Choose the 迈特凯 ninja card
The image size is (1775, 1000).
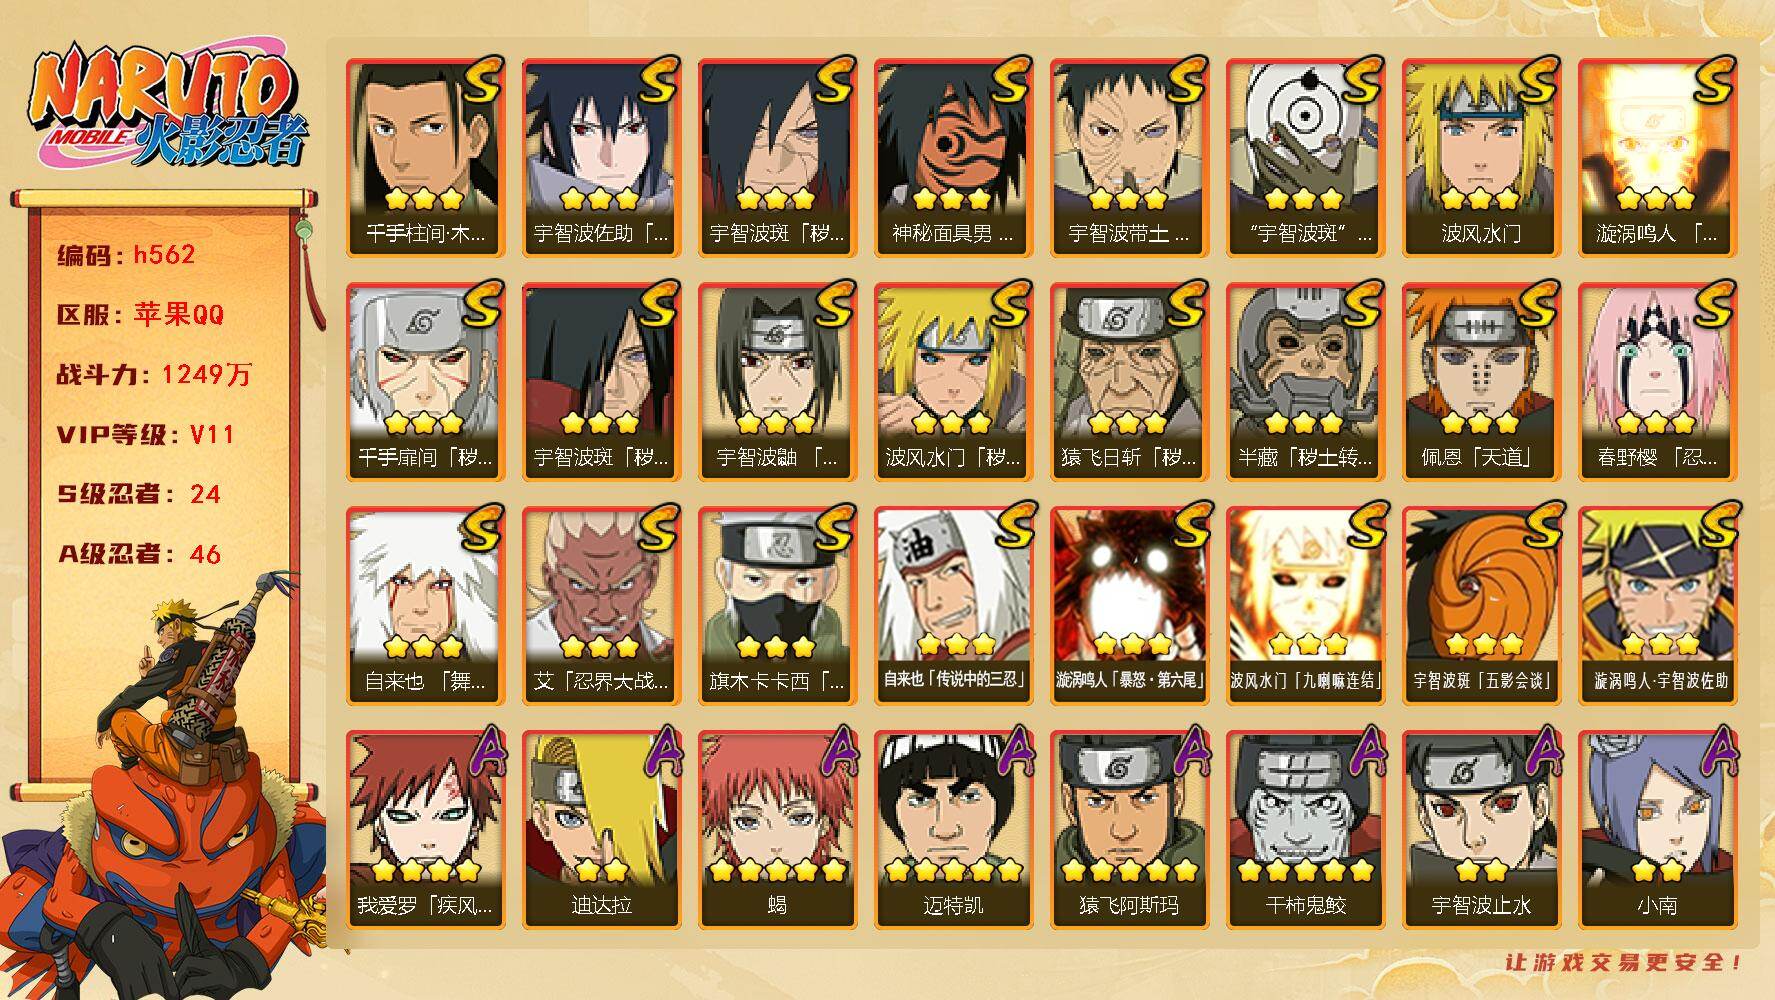[x=953, y=829]
